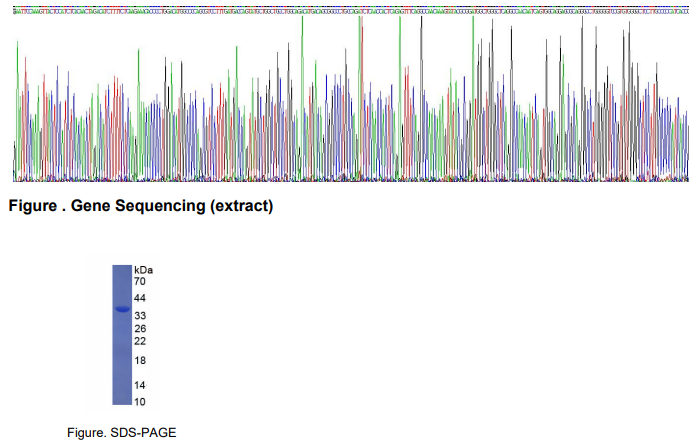Click the 70 kDa marker label
The width and height of the screenshot is (695, 445).
(140, 282)
